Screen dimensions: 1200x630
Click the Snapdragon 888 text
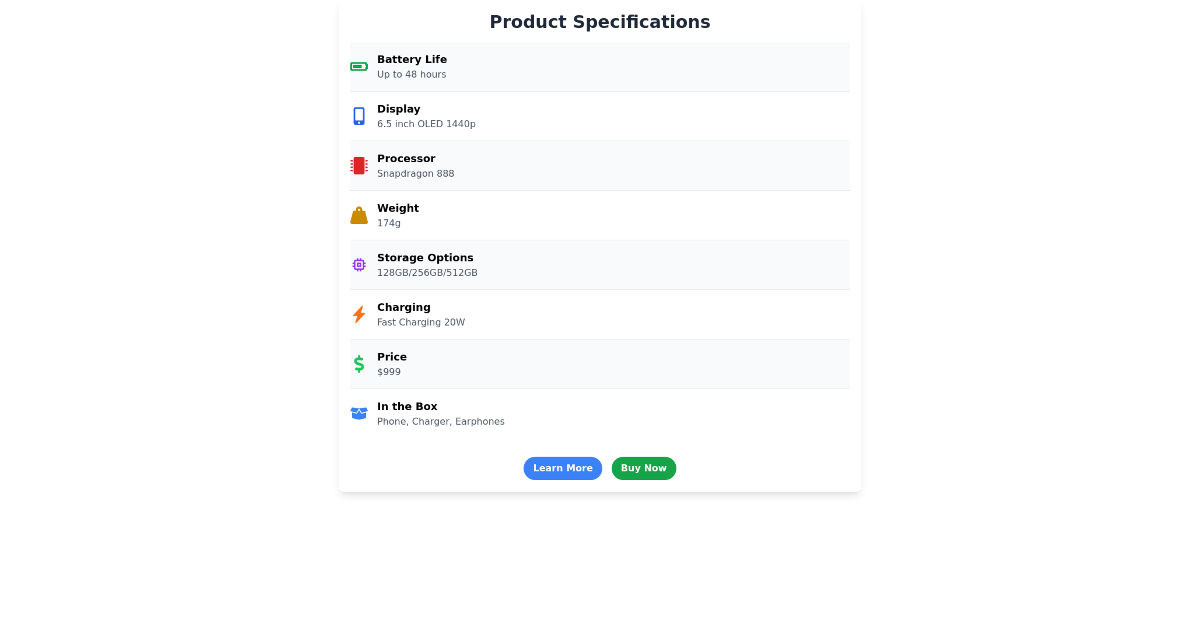pos(415,174)
